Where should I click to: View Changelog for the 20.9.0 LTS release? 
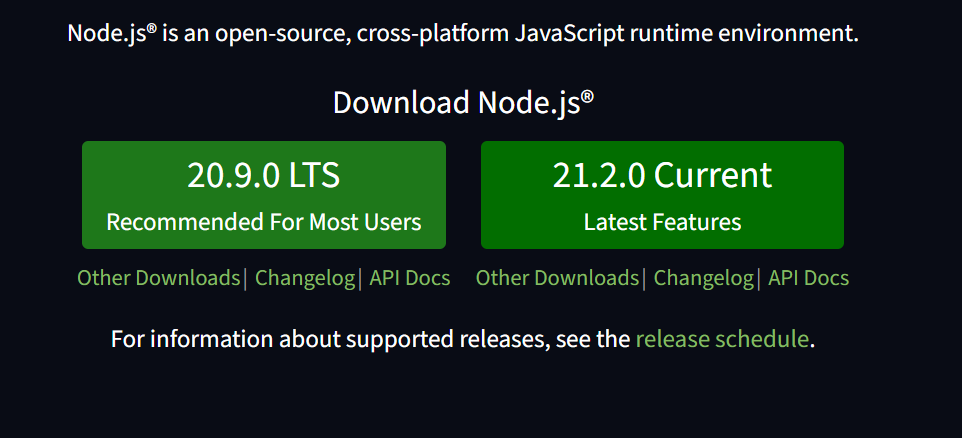pos(305,278)
